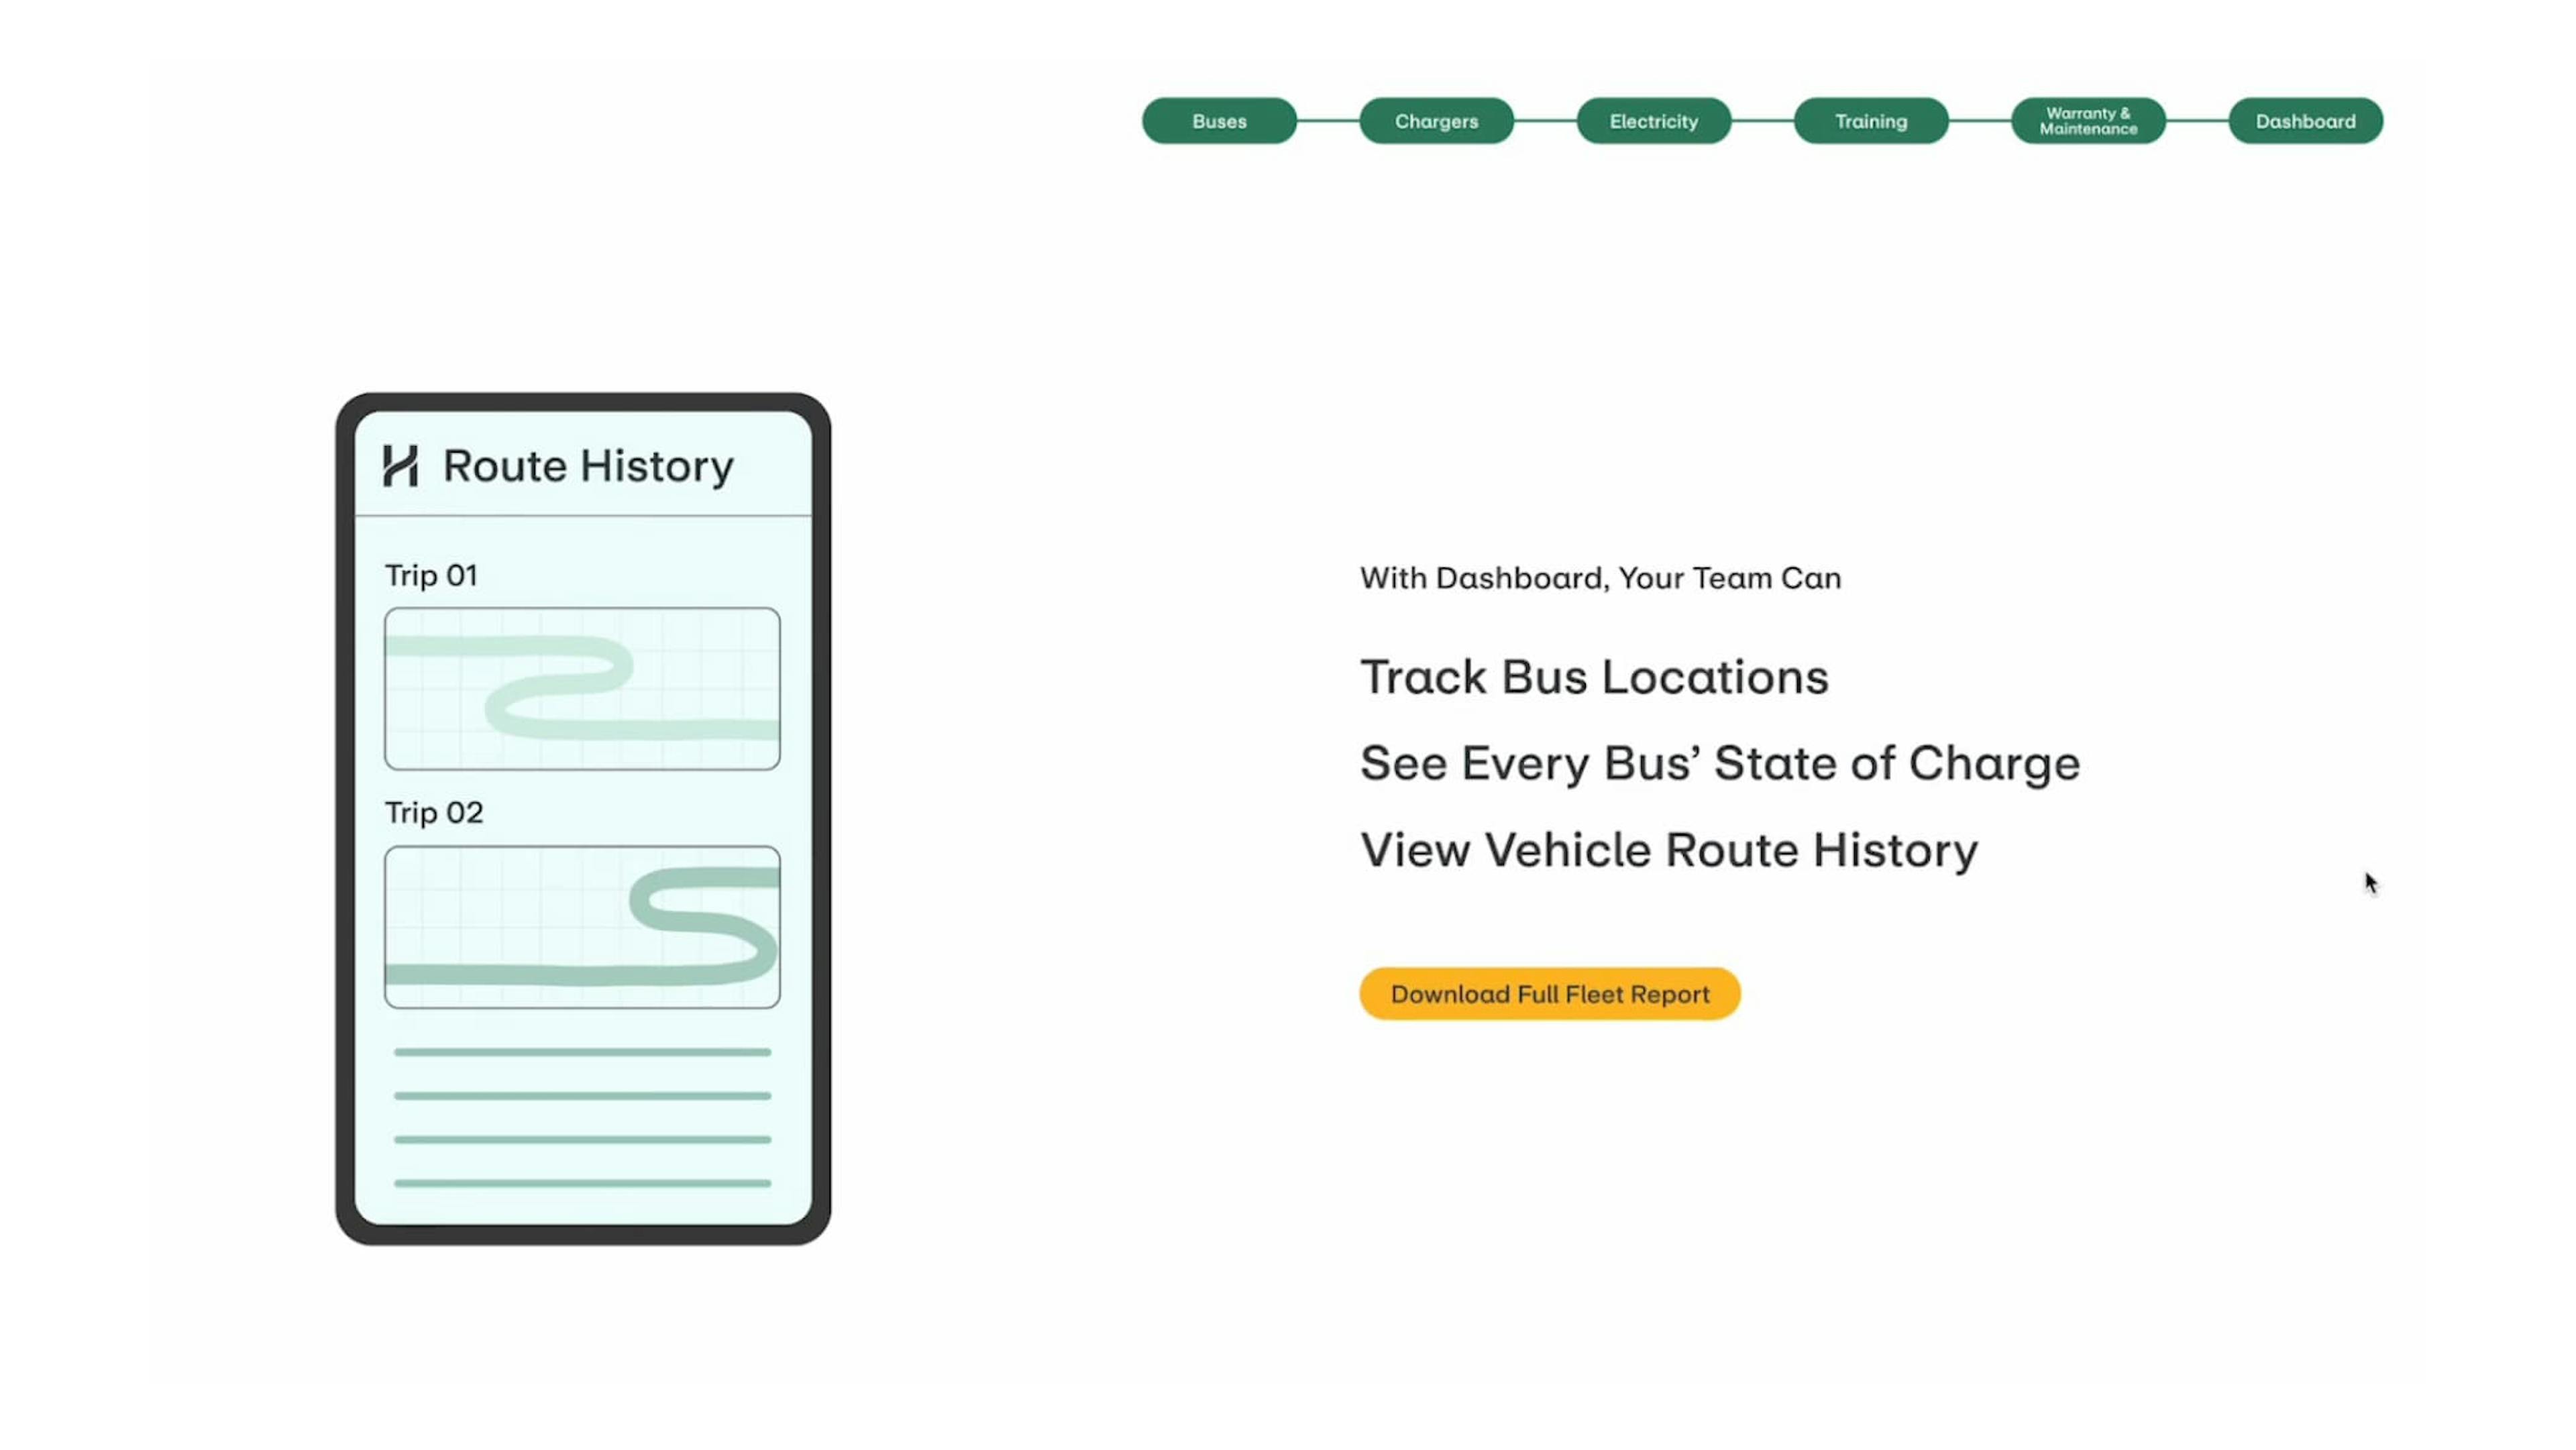Go to the Chargers step
The height and width of the screenshot is (1450, 2576).
(1436, 121)
